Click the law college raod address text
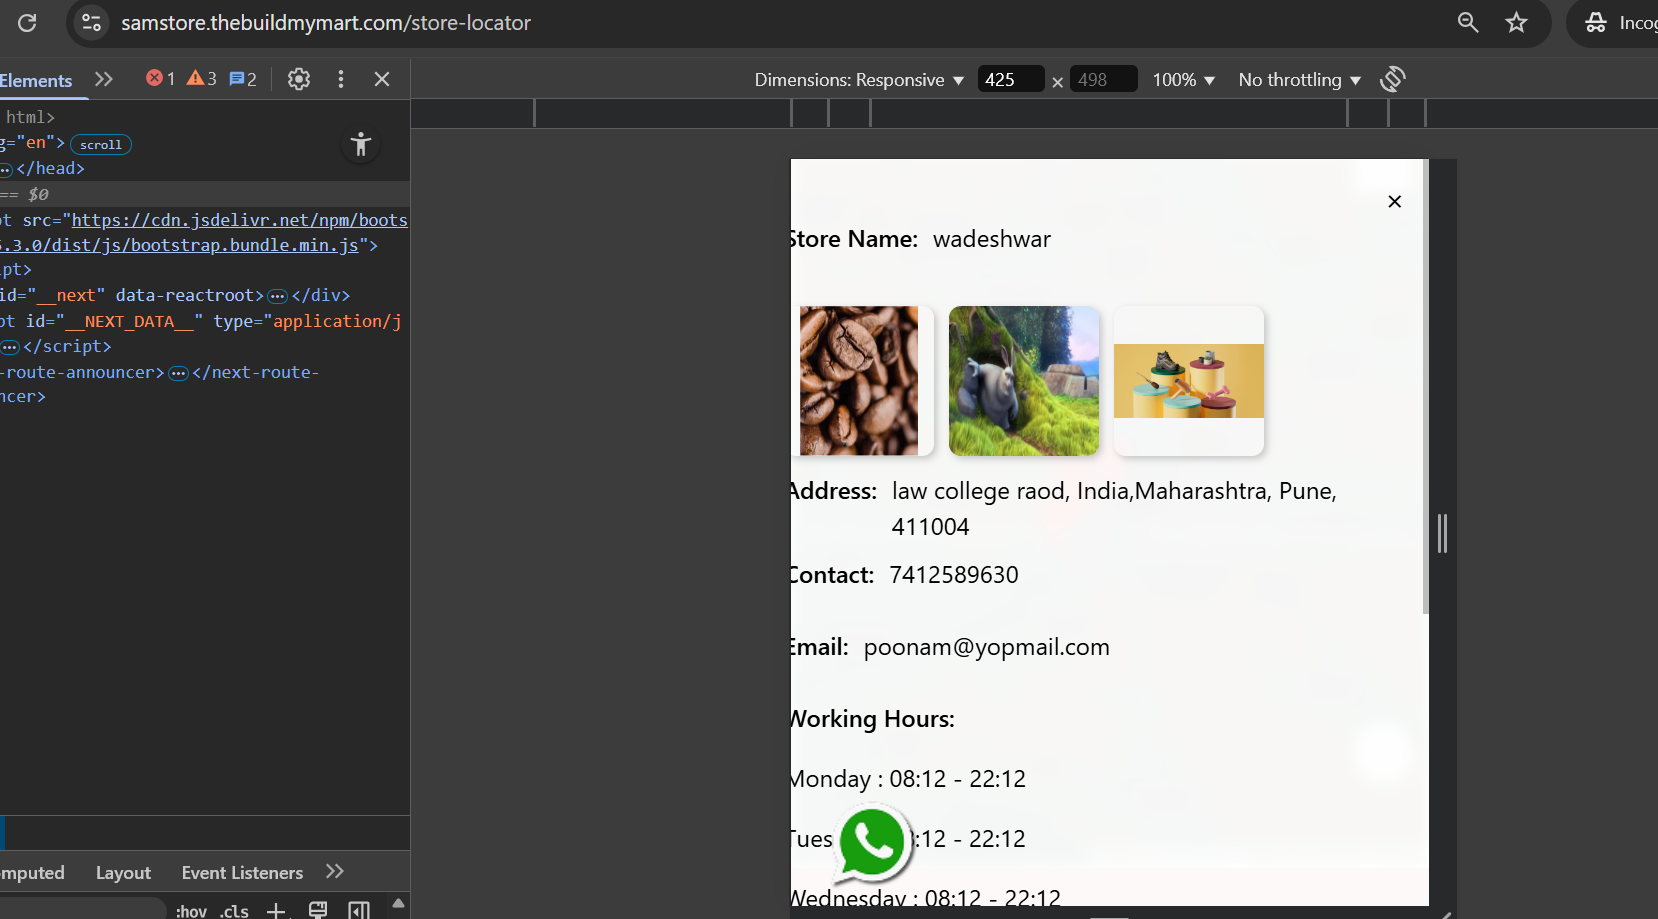Image resolution: width=1658 pixels, height=919 pixels. click(x=1114, y=509)
